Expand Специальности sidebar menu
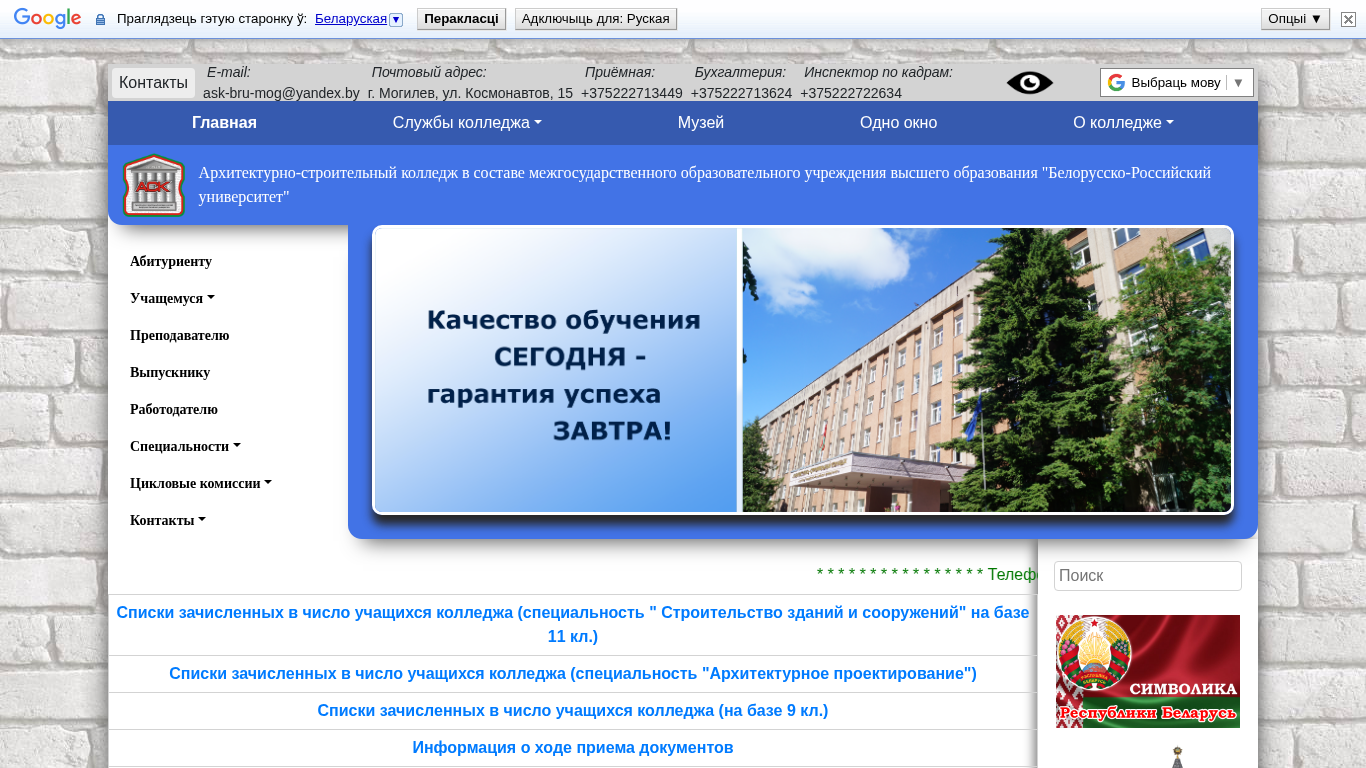Viewport: 1366px width, 768px height. (185, 447)
